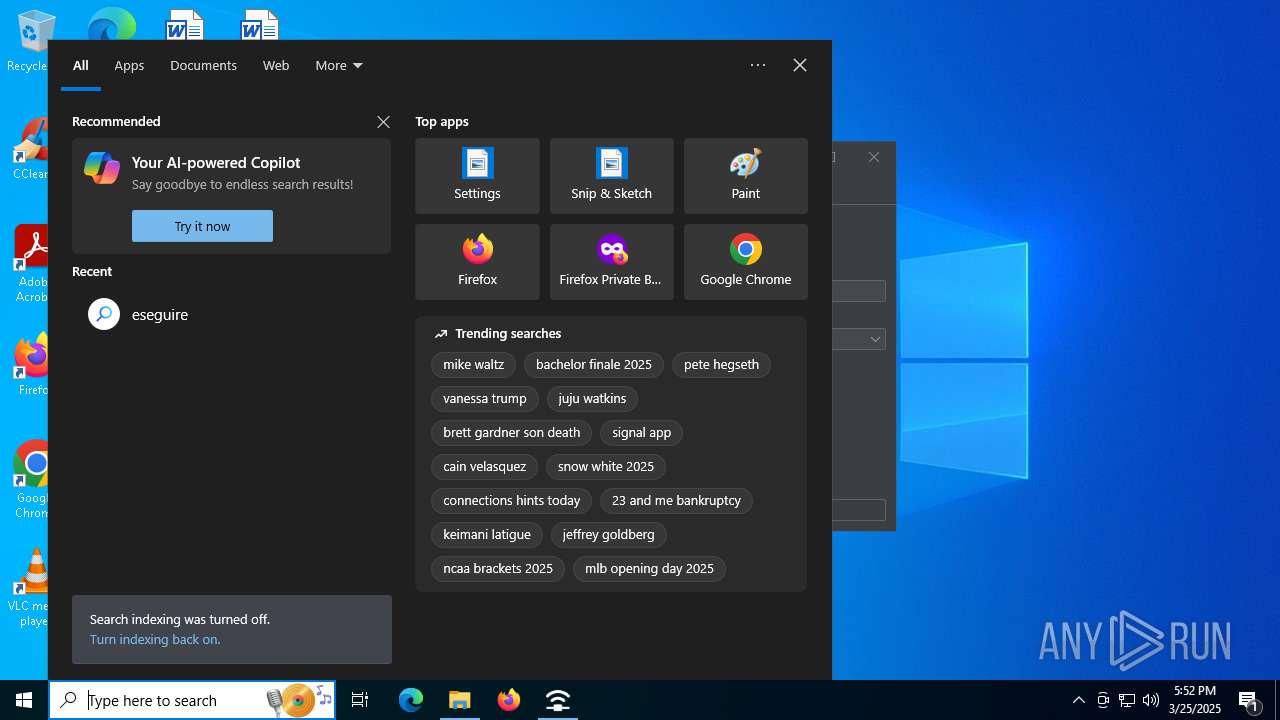Screen dimensions: 1280x720
Task: Open Task View on taskbar
Action: point(360,700)
